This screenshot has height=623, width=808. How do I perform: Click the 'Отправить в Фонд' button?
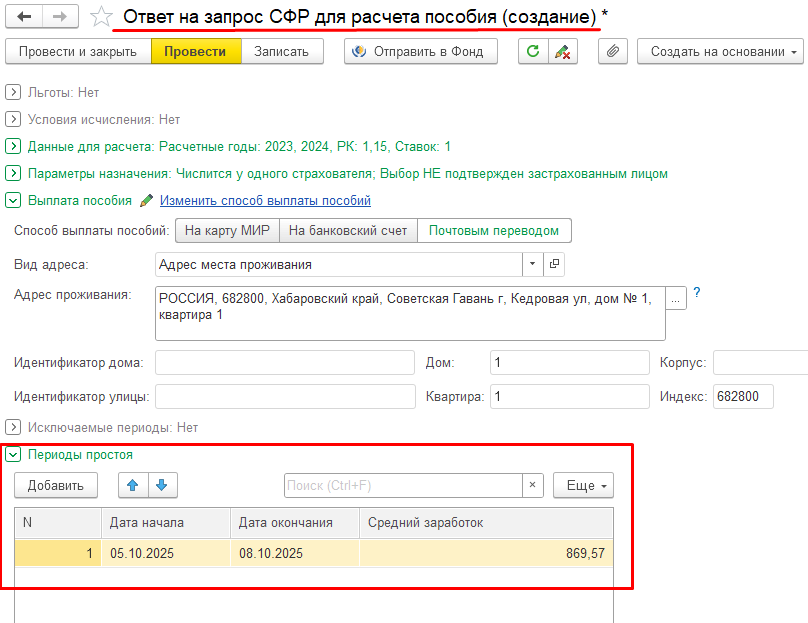421,52
